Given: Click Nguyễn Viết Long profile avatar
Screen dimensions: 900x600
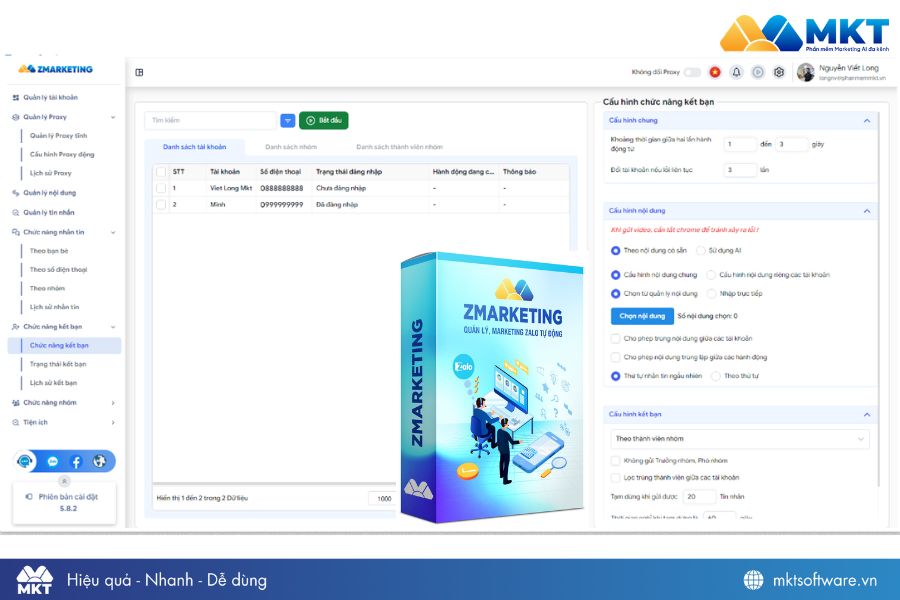Looking at the screenshot, I should (x=805, y=72).
